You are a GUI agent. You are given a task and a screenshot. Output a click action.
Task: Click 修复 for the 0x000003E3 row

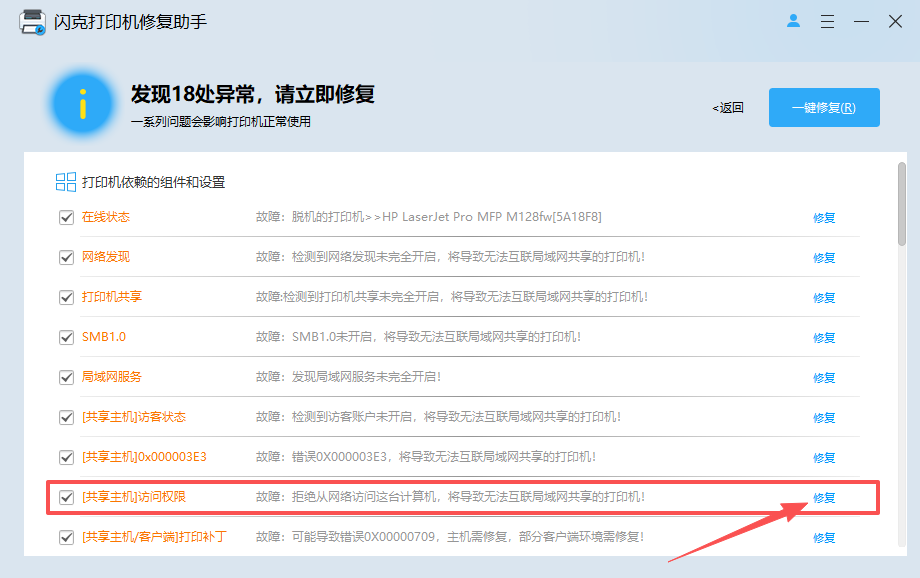pos(824,458)
